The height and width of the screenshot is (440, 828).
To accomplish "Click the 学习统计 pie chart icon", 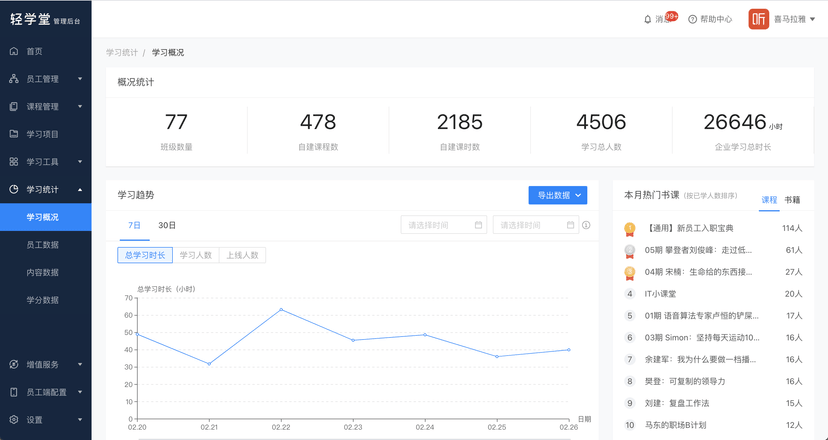I will click(14, 189).
